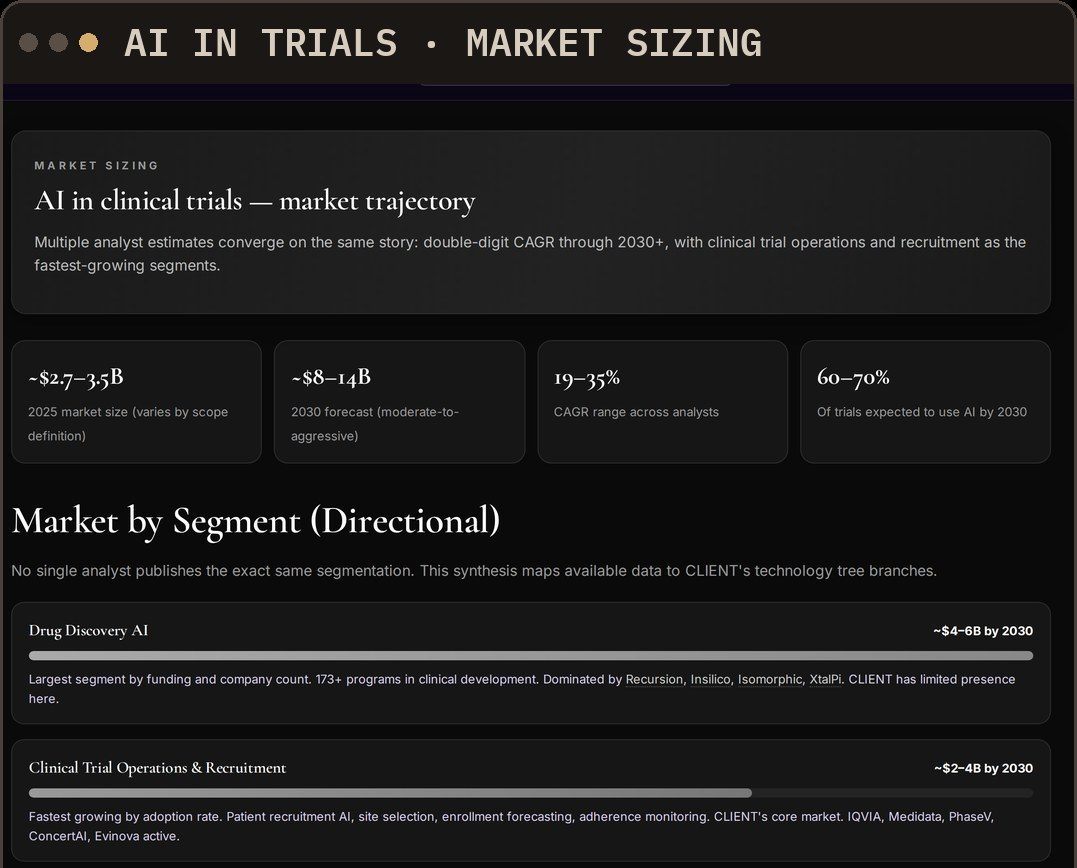The height and width of the screenshot is (868, 1077).
Task: Click the 'Largest segment by funding' description
Action: pos(522,689)
